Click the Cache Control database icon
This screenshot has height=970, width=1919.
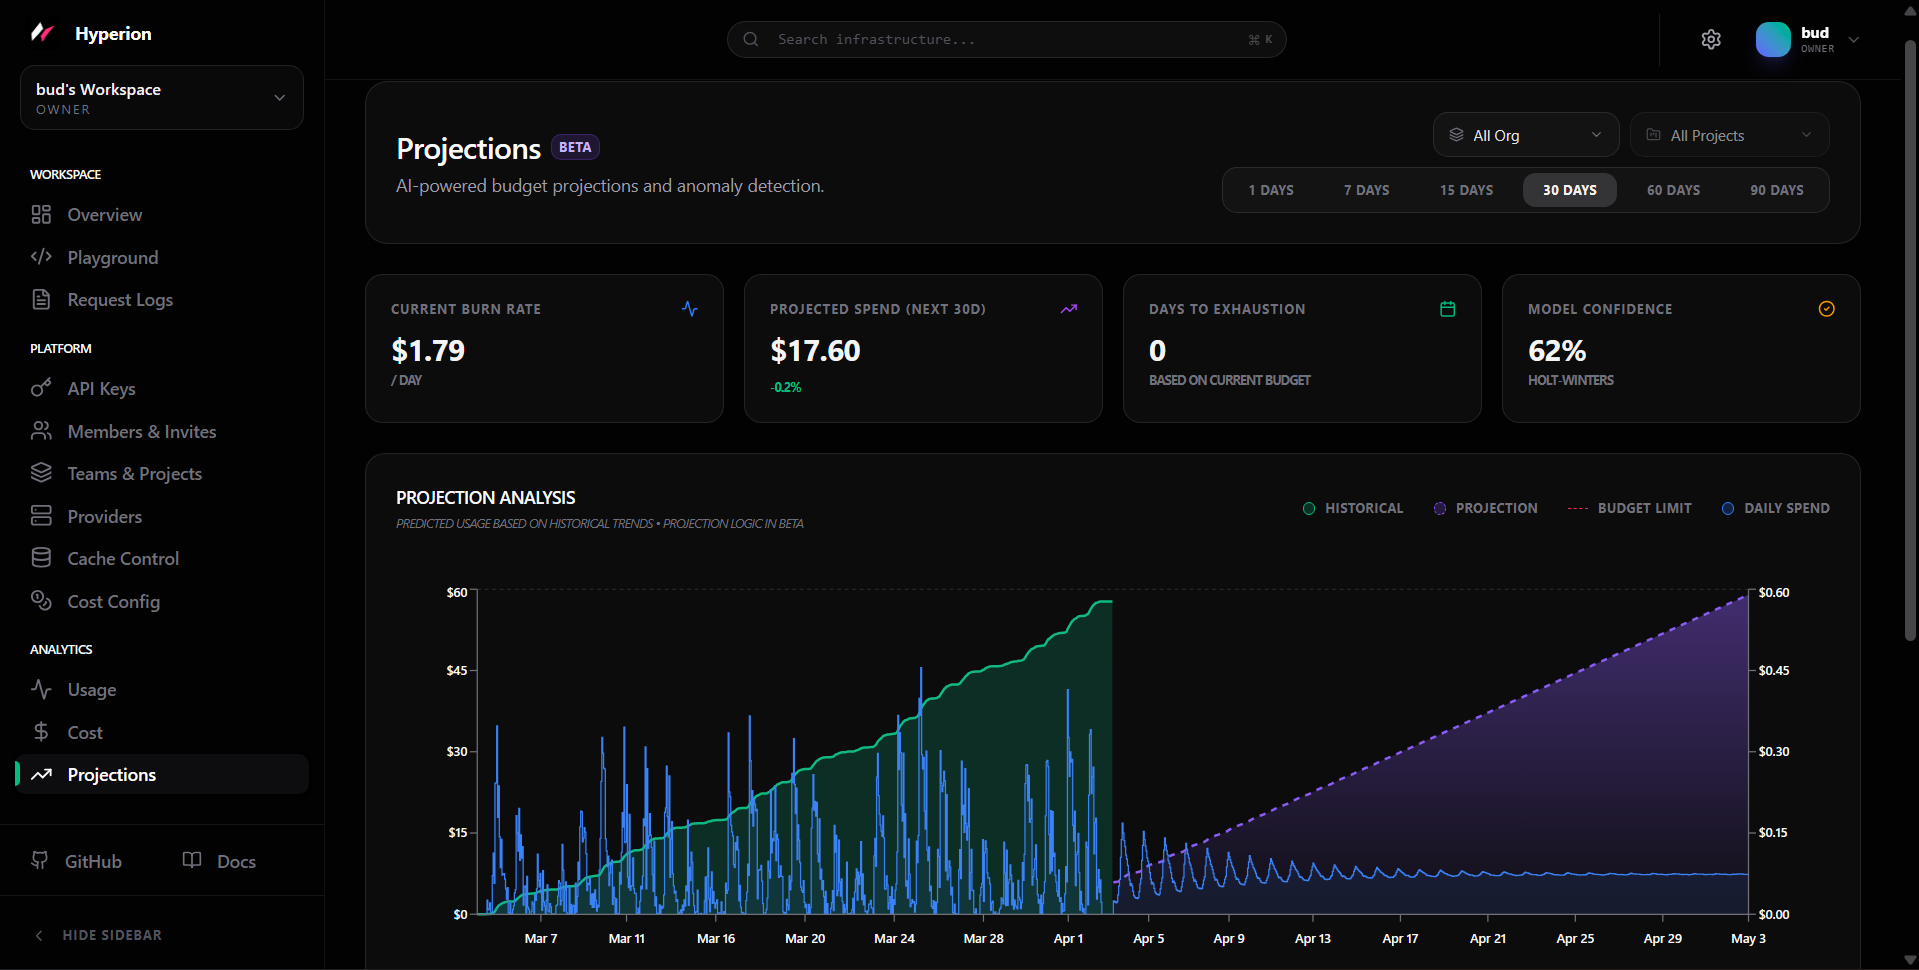[x=41, y=558]
